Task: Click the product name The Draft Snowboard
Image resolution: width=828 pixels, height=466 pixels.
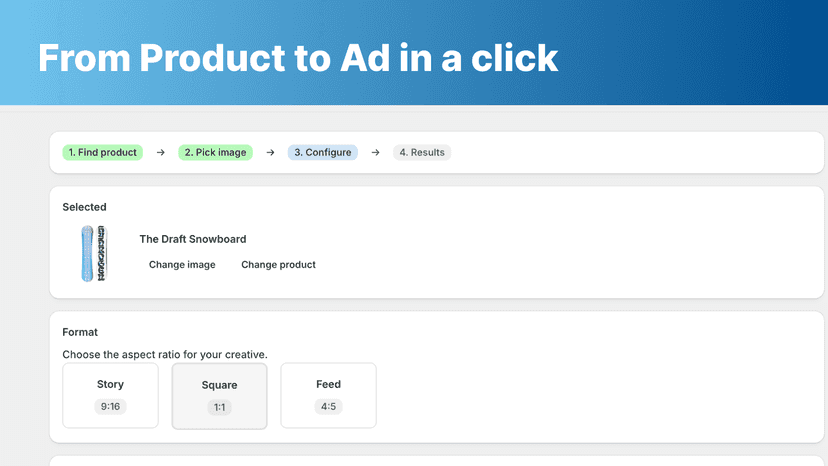Action: [193, 239]
